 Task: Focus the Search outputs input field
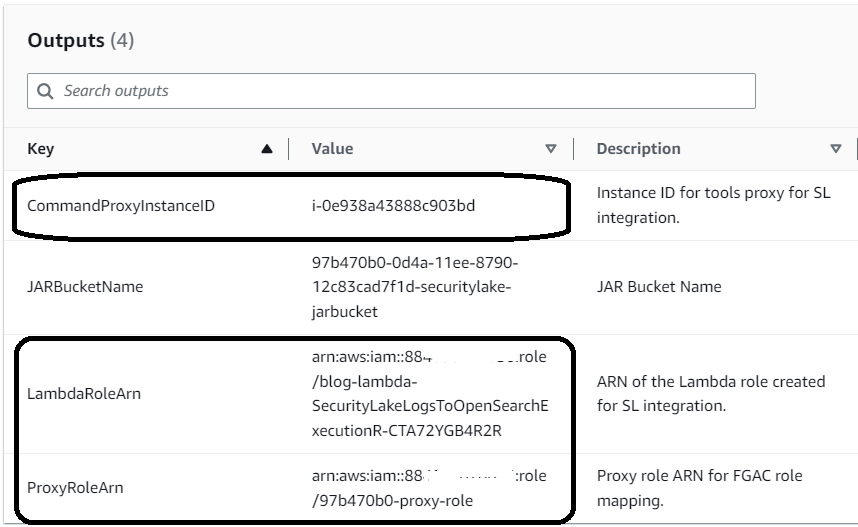click(400, 91)
